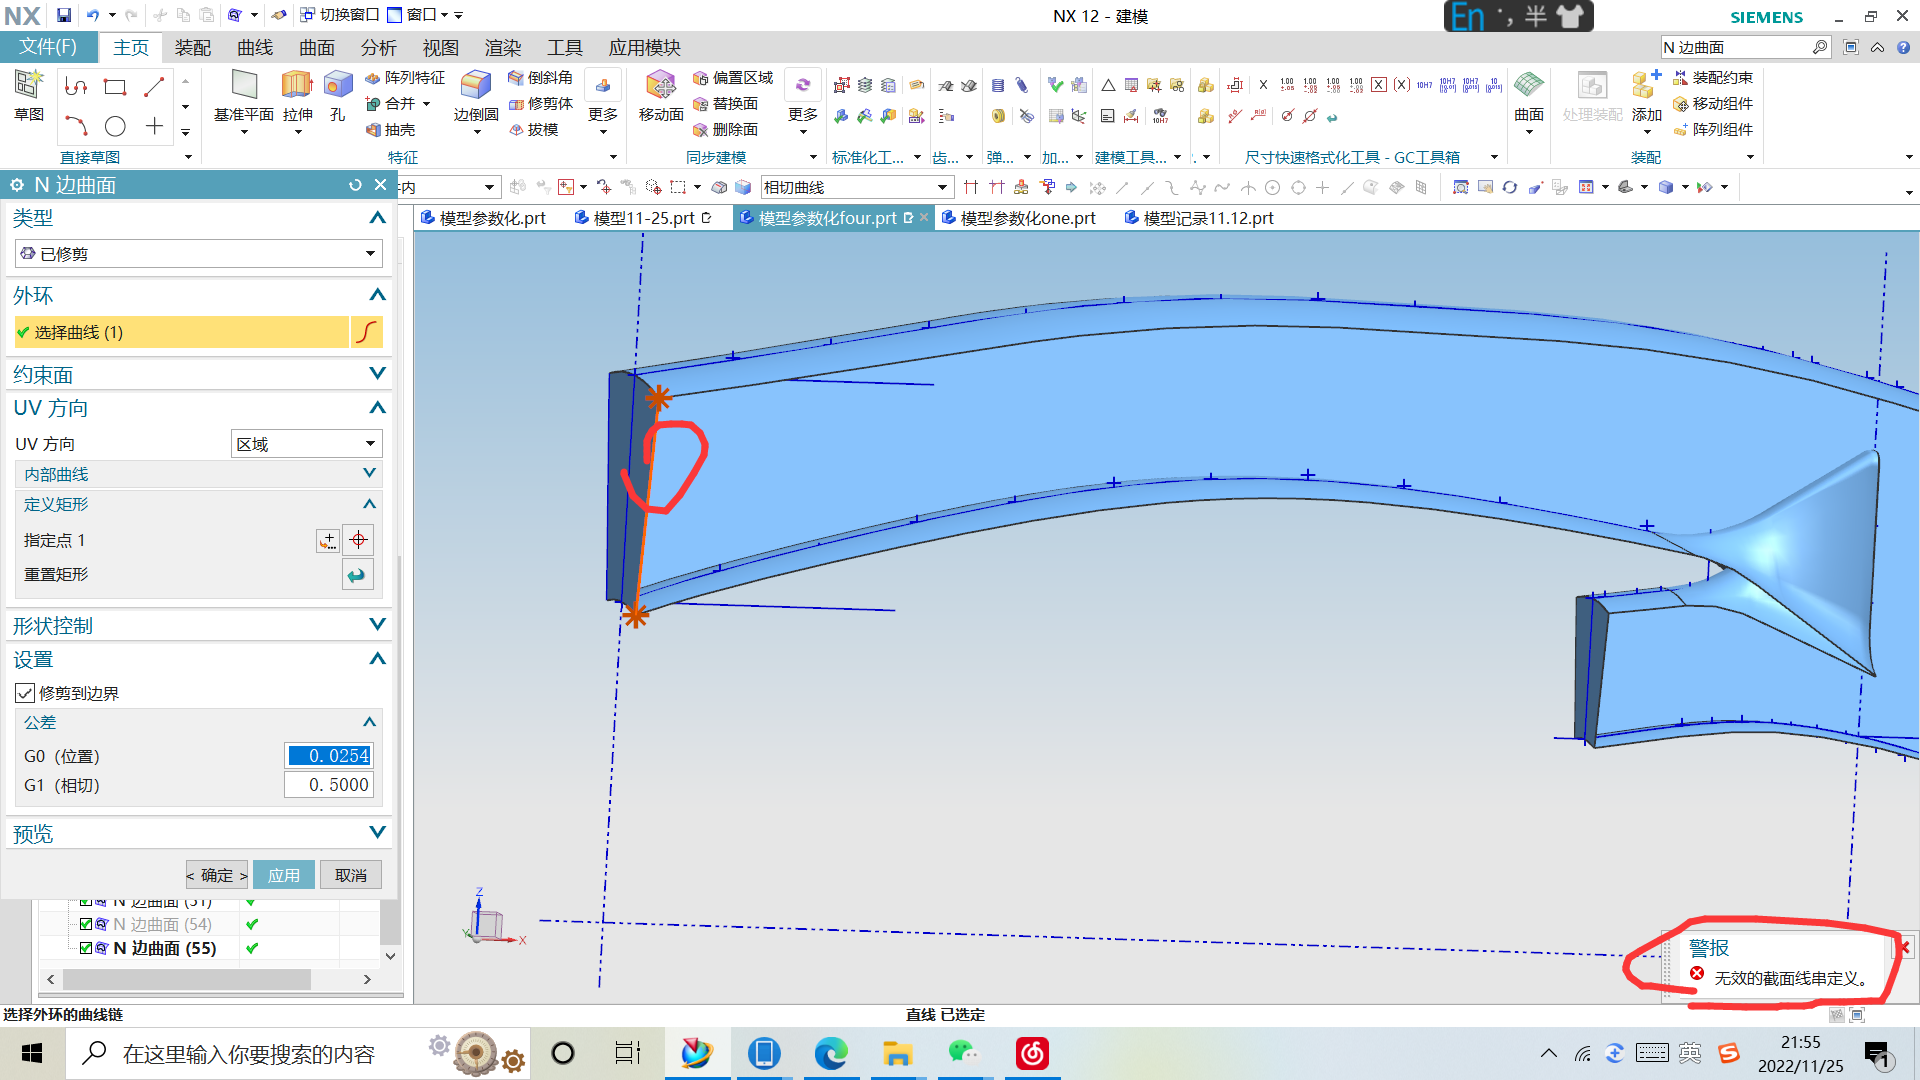Close the 警报 alert notification
This screenshot has width=1920, height=1080.
(1905, 946)
